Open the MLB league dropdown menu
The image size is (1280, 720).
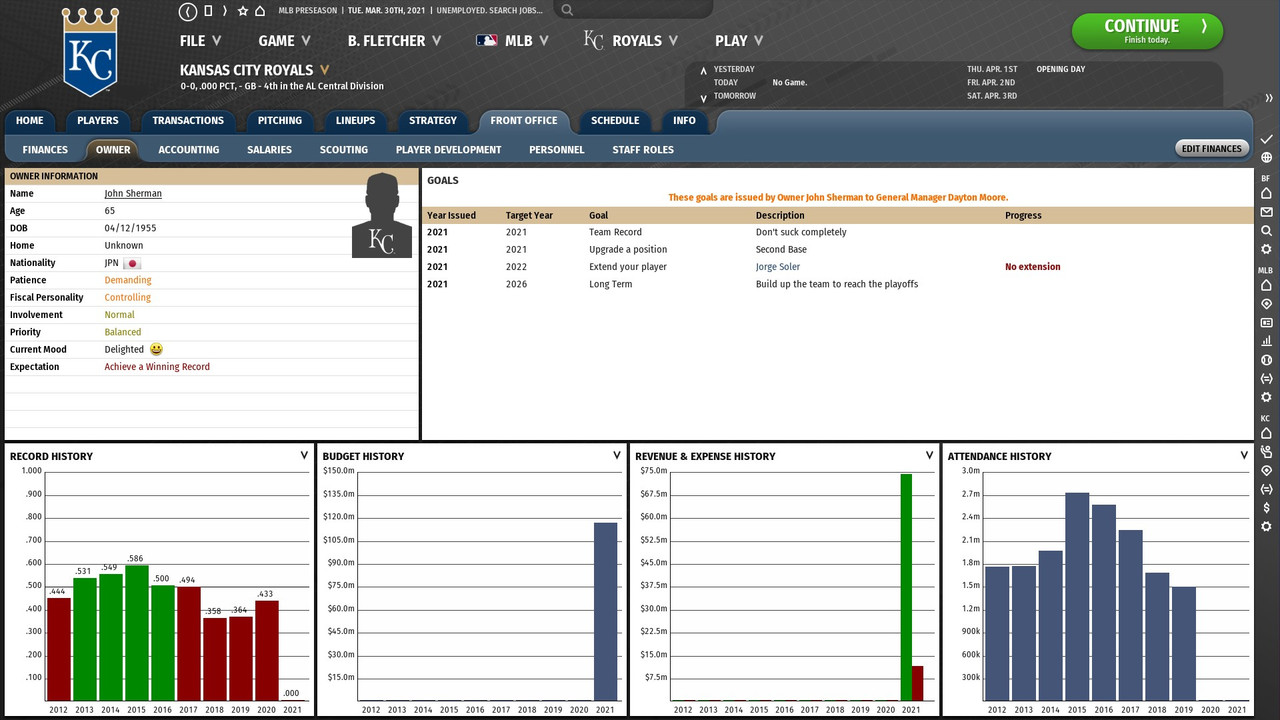[512, 41]
